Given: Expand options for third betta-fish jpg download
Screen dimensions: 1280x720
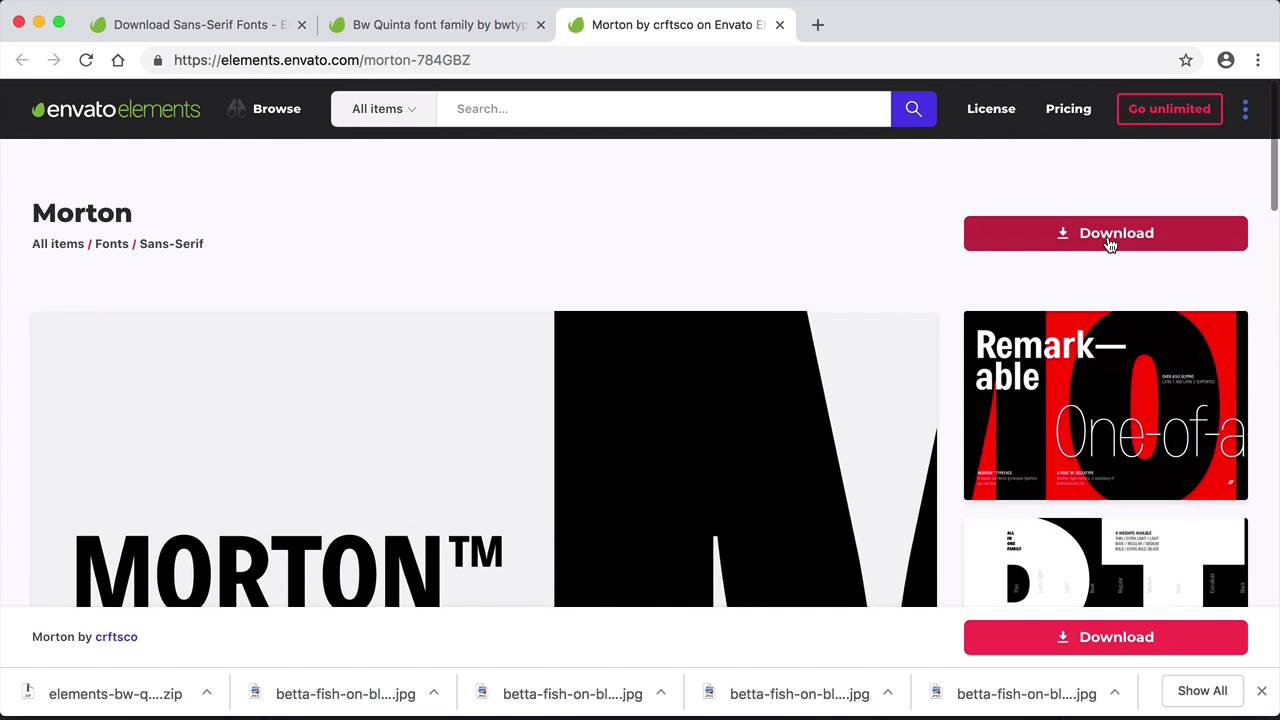Looking at the screenshot, I should [888, 692].
